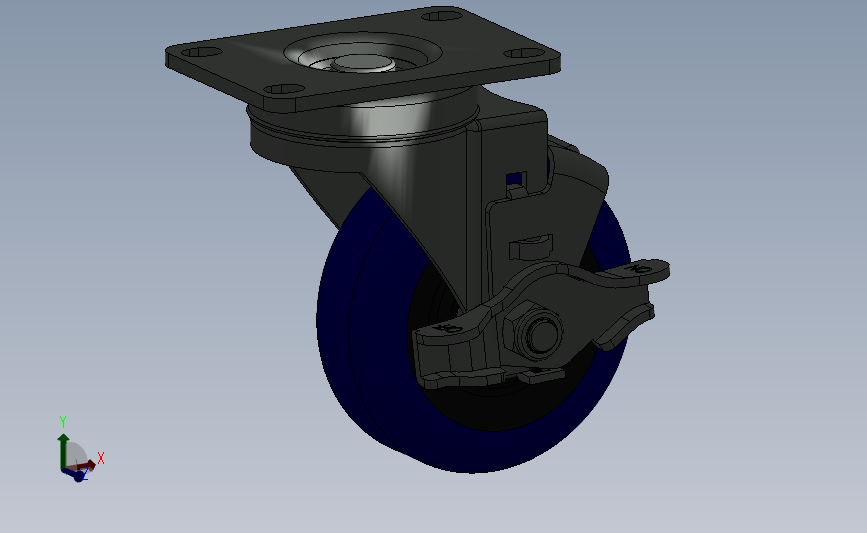Image resolution: width=867 pixels, height=533 pixels.
Task: Click the blue Z axis arrow of the triad
Action: 75,474
